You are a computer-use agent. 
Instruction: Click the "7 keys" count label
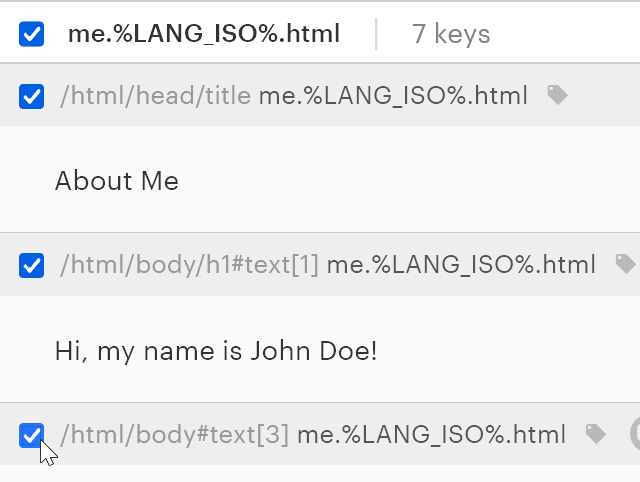pyautogui.click(x=451, y=35)
